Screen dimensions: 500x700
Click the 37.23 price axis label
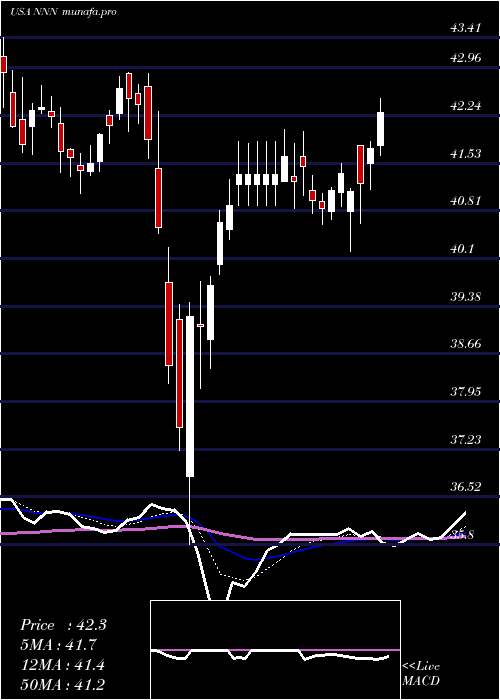coord(466,440)
